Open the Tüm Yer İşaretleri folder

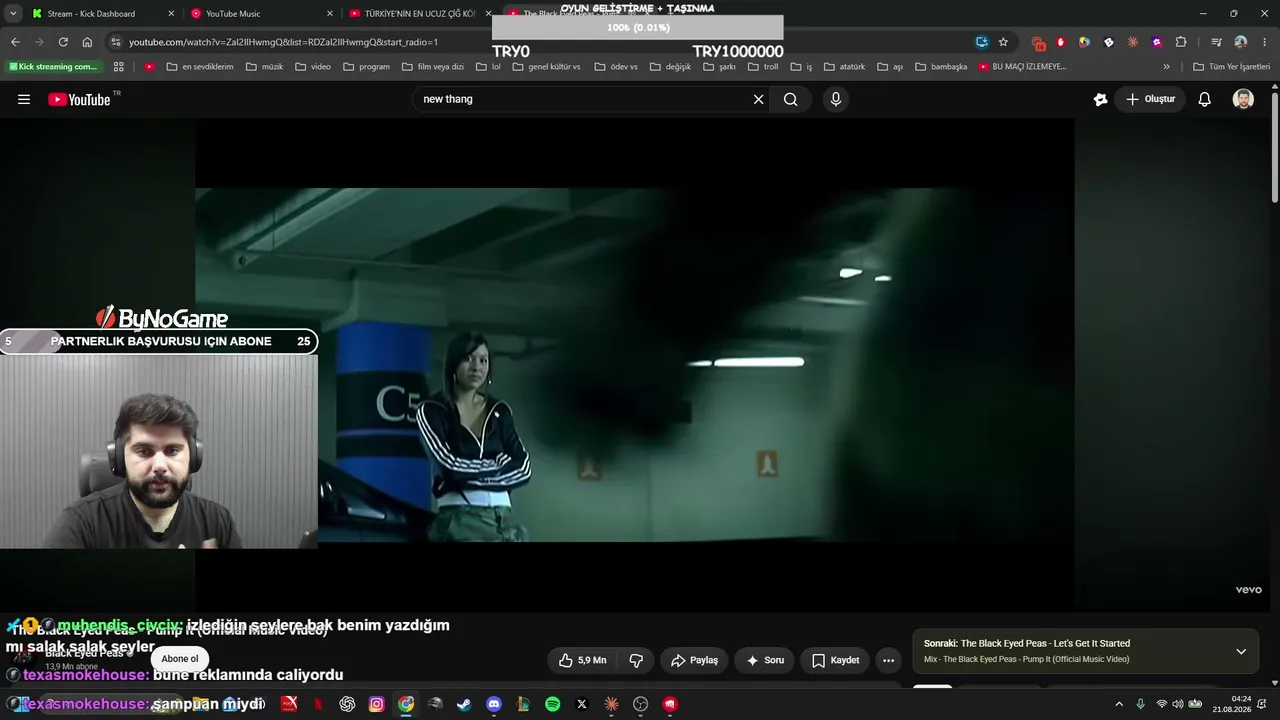tap(1232, 67)
